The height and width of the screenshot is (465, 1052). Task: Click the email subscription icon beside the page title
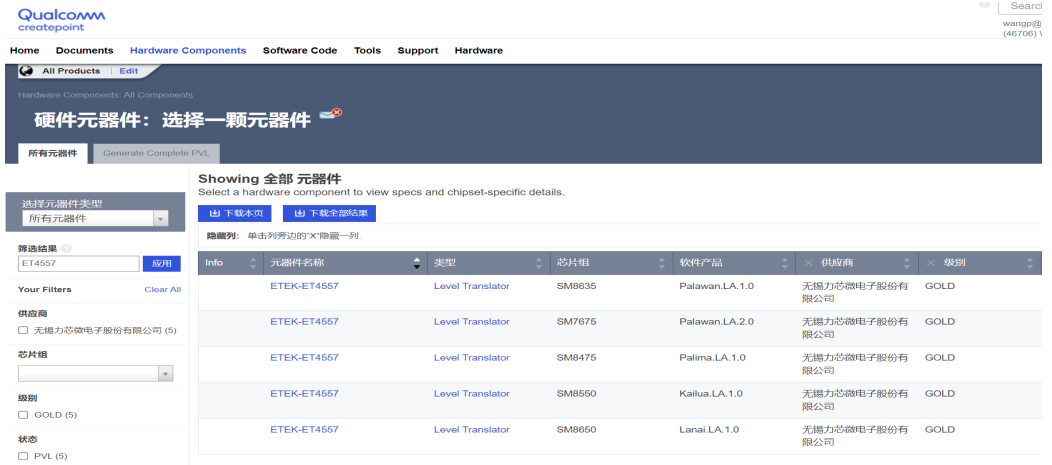[330, 116]
